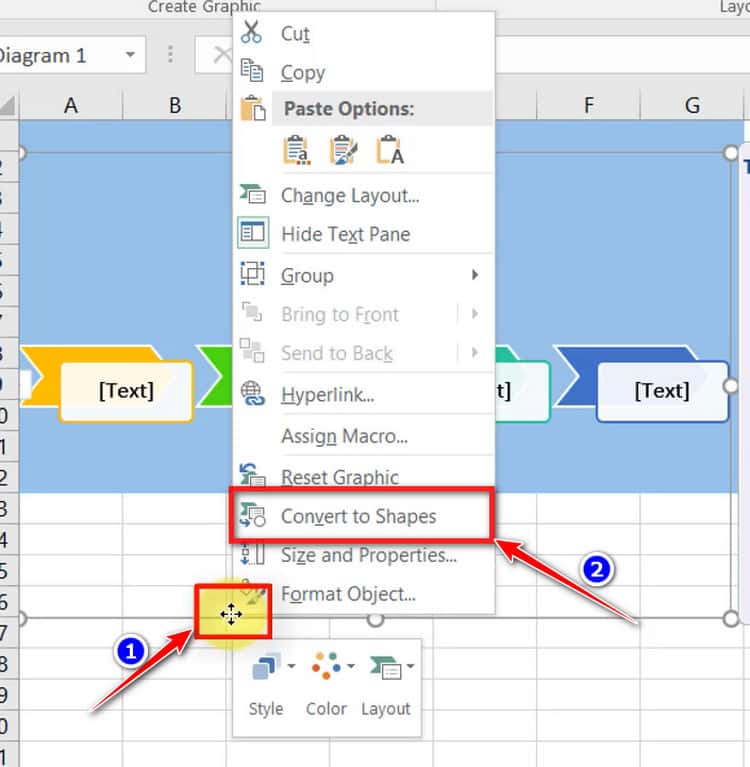Open Format Object... menu entry
The width and height of the screenshot is (750, 767).
364,594
